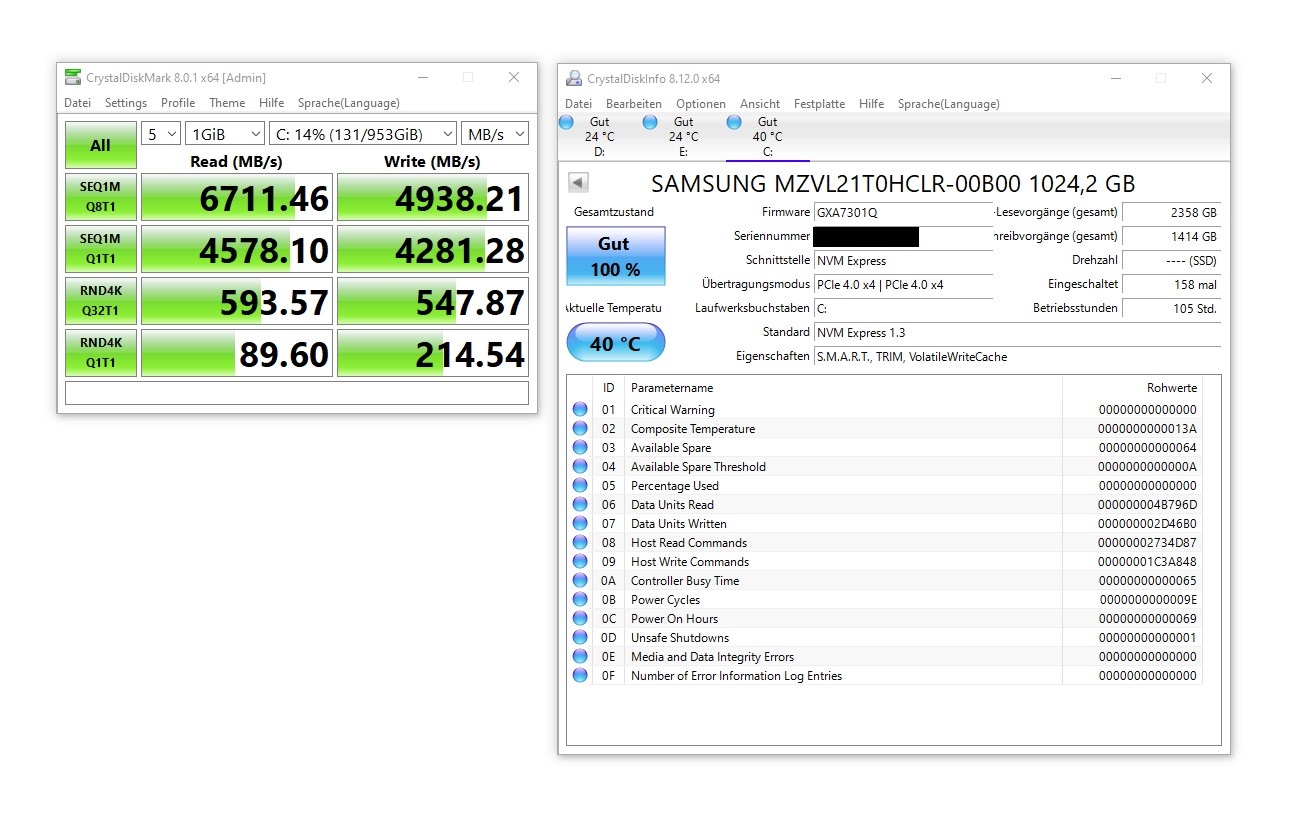
Task: Click status orb next to Power On Hours
Action: tap(580, 618)
